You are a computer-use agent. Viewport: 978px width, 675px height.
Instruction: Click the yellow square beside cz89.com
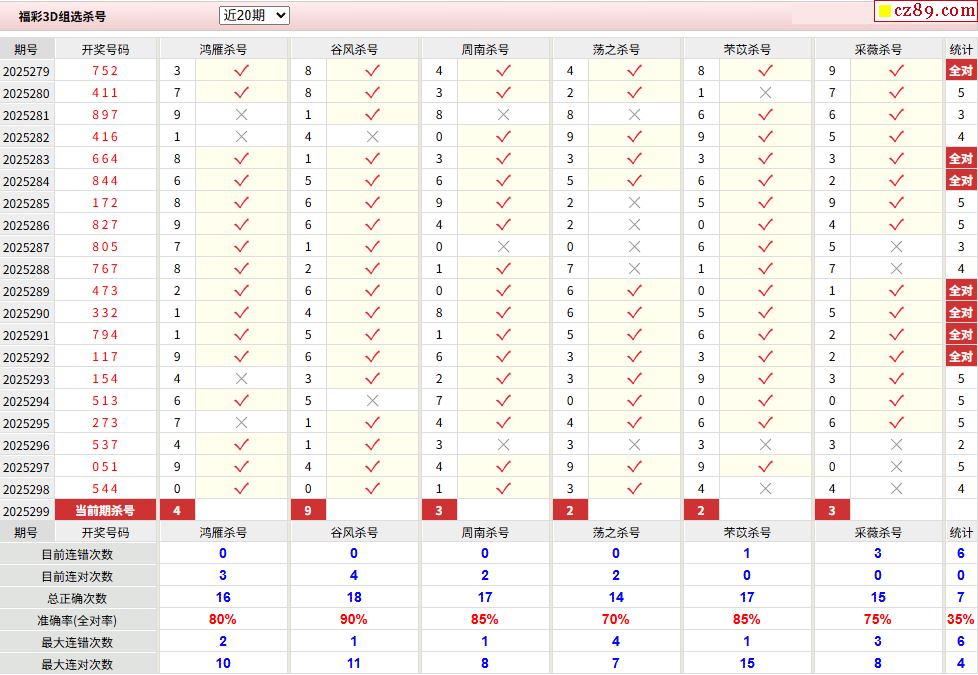(884, 12)
